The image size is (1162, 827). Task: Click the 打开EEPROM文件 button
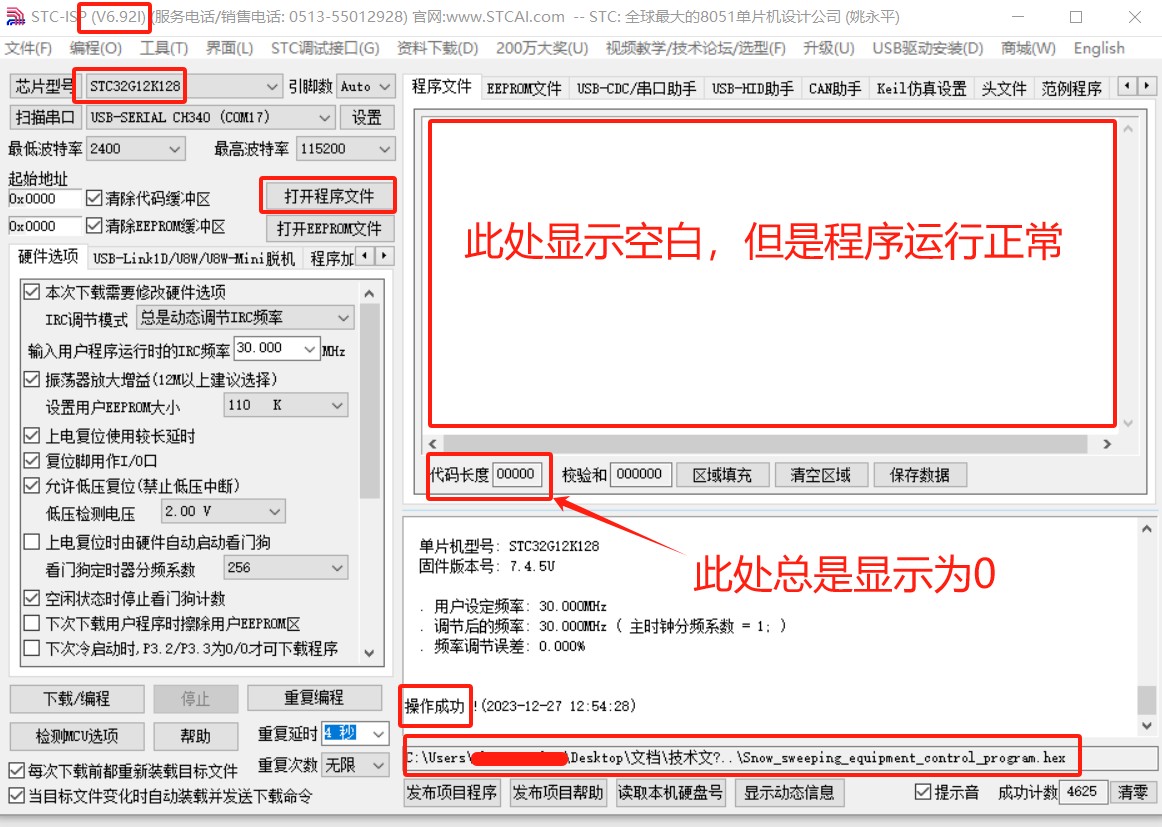pos(329,228)
